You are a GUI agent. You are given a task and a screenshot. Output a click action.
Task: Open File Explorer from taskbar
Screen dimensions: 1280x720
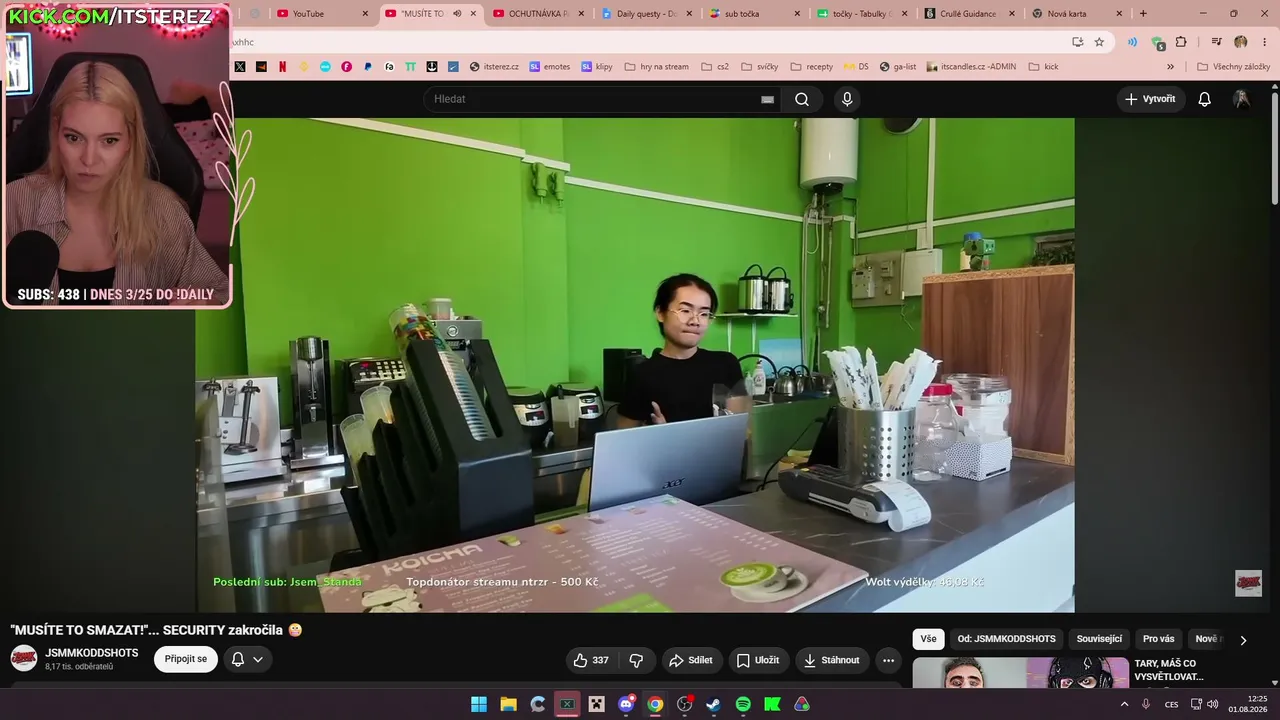[508, 704]
